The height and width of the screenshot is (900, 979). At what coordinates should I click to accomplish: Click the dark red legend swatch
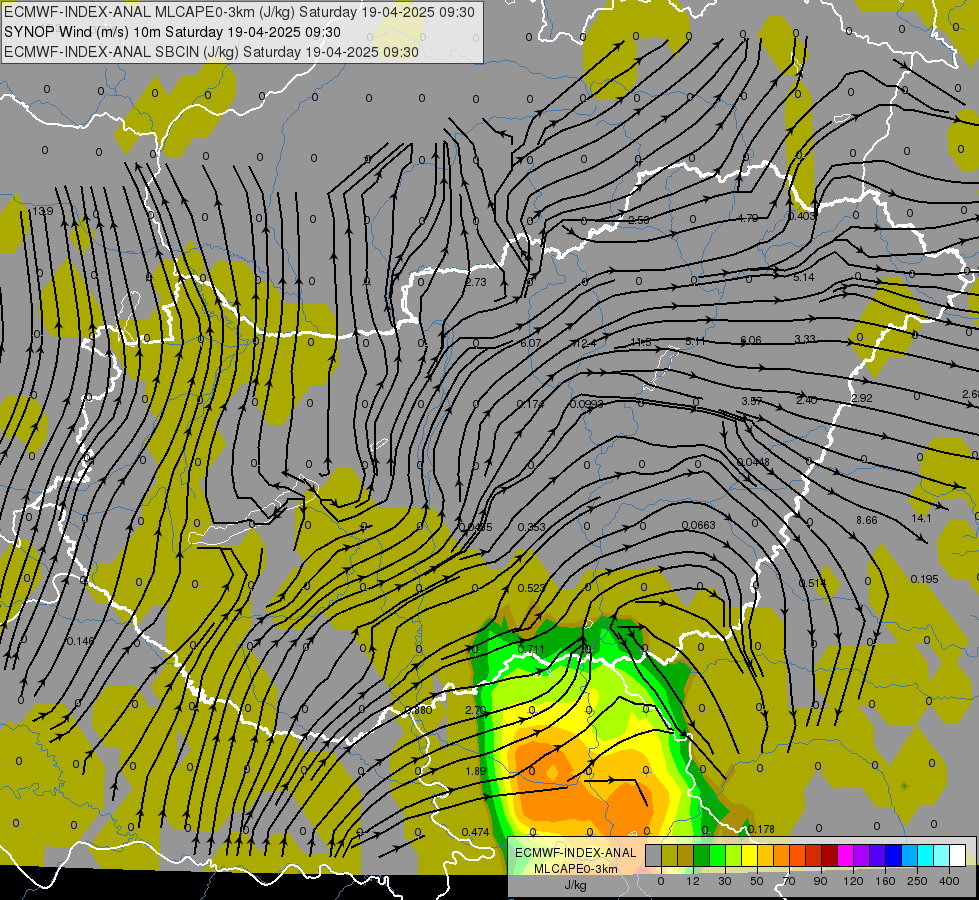[830, 855]
